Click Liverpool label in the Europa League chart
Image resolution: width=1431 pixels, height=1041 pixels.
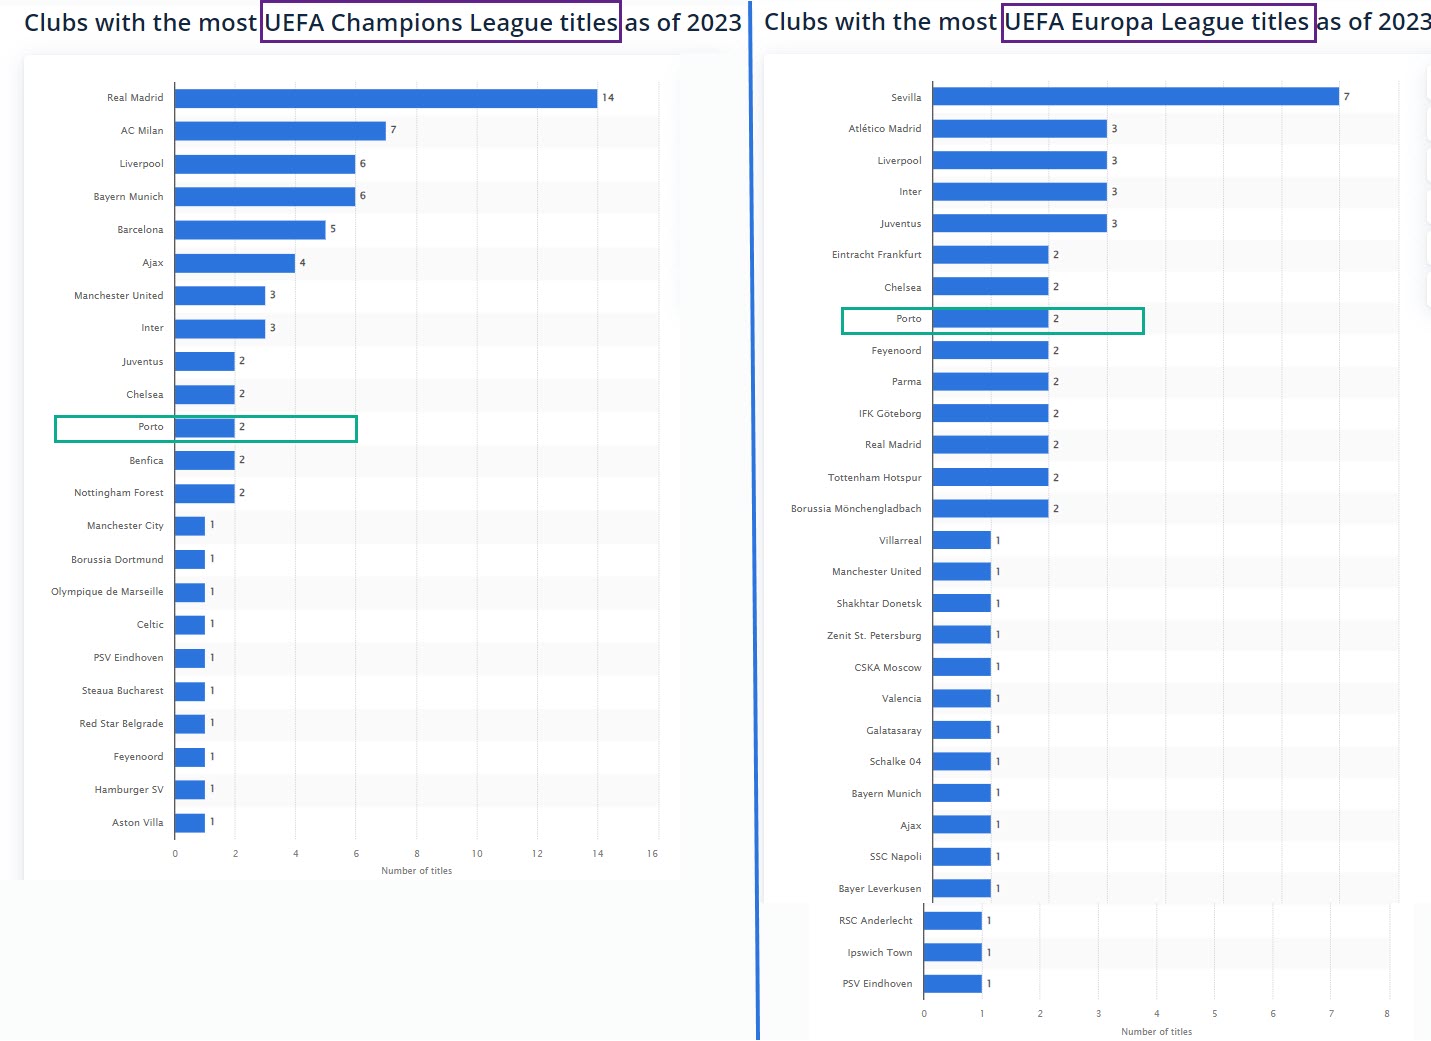click(900, 161)
